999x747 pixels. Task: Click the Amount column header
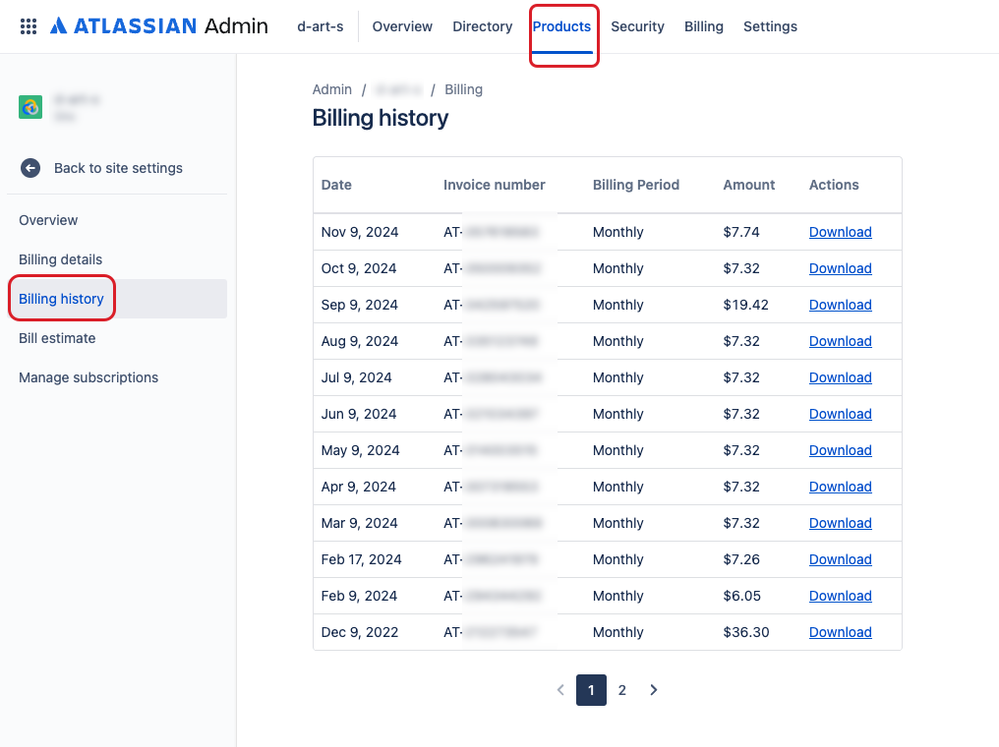click(749, 185)
